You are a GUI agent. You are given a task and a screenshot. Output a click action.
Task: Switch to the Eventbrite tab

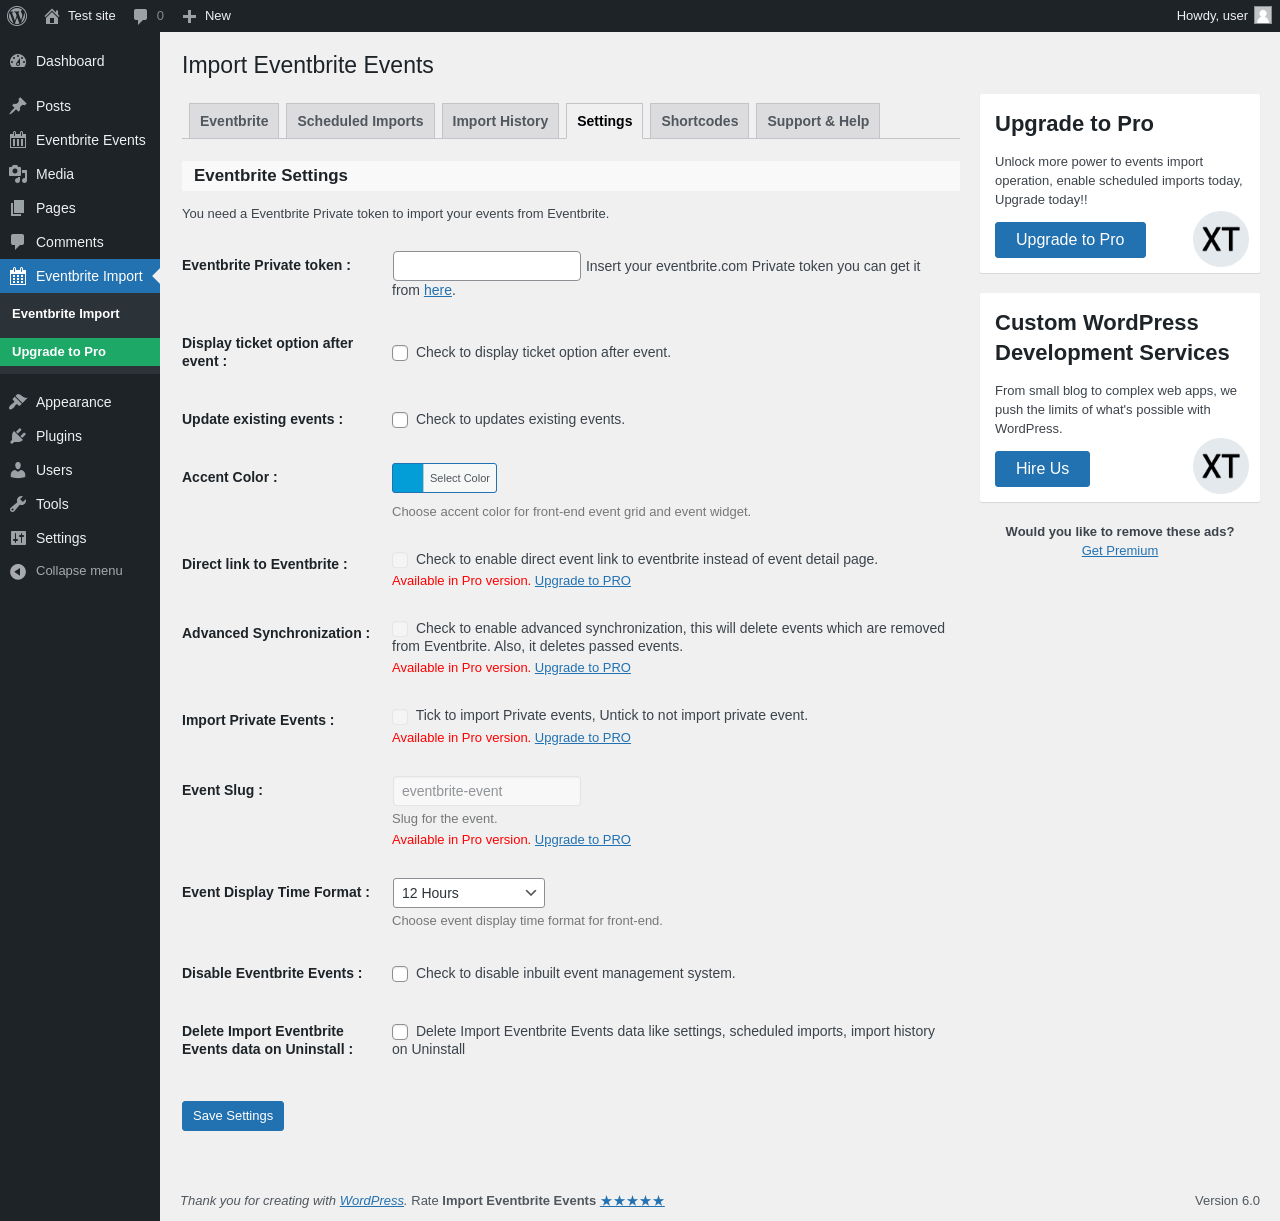pyautogui.click(x=234, y=121)
